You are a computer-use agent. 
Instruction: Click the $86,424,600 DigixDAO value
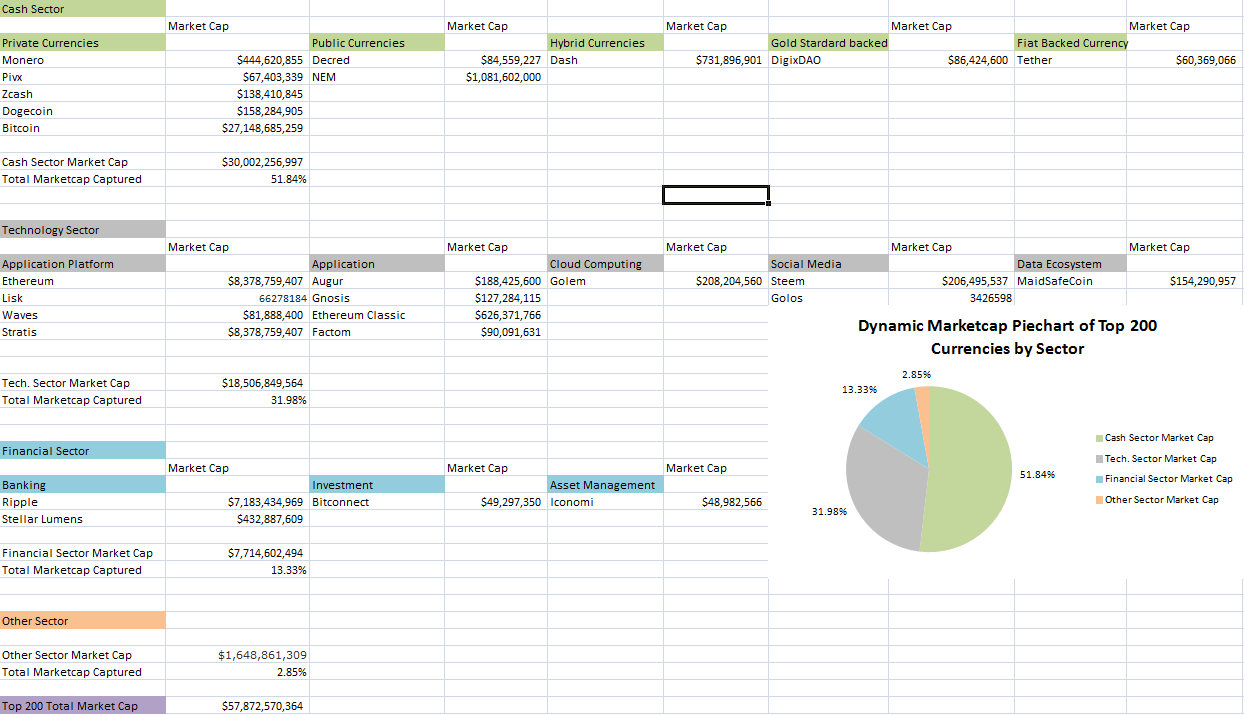[951, 60]
